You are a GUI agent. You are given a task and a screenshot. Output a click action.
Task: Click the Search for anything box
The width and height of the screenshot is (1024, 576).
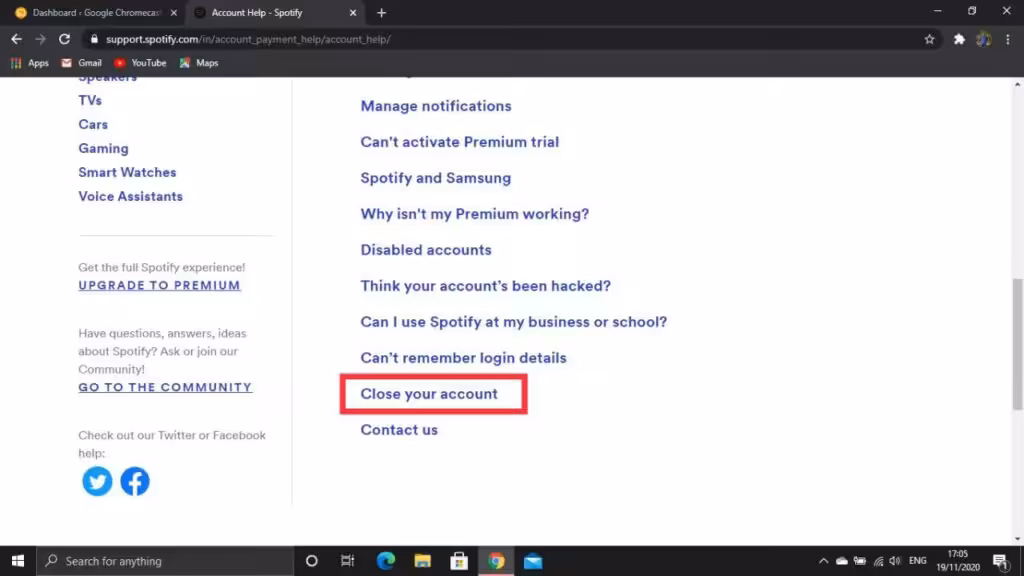click(x=165, y=561)
